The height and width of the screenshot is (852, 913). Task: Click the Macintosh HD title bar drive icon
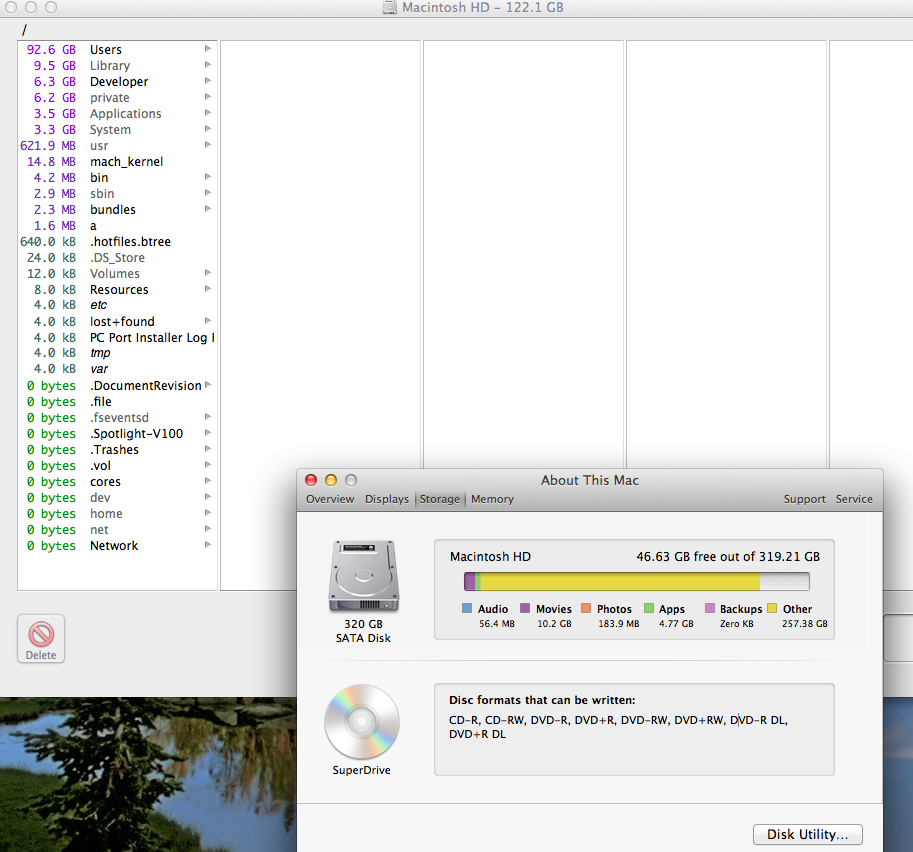[x=390, y=7]
